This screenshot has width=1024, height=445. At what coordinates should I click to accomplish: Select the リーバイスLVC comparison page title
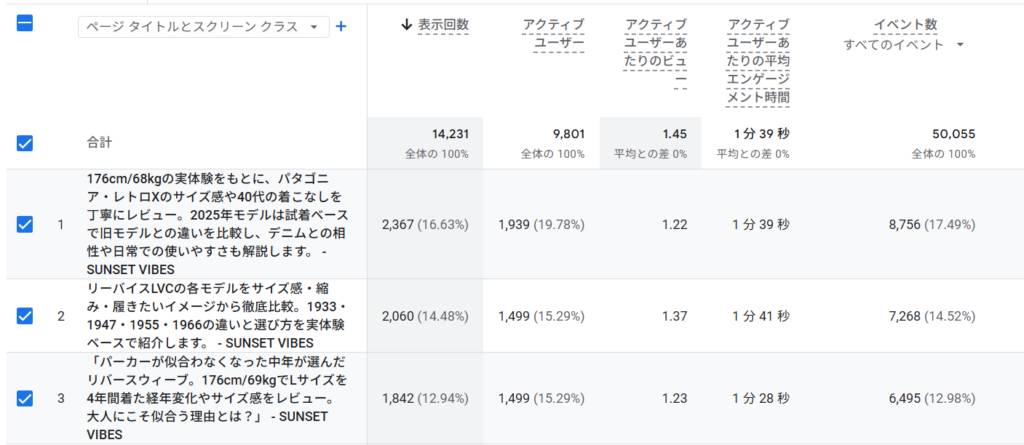click(x=214, y=316)
